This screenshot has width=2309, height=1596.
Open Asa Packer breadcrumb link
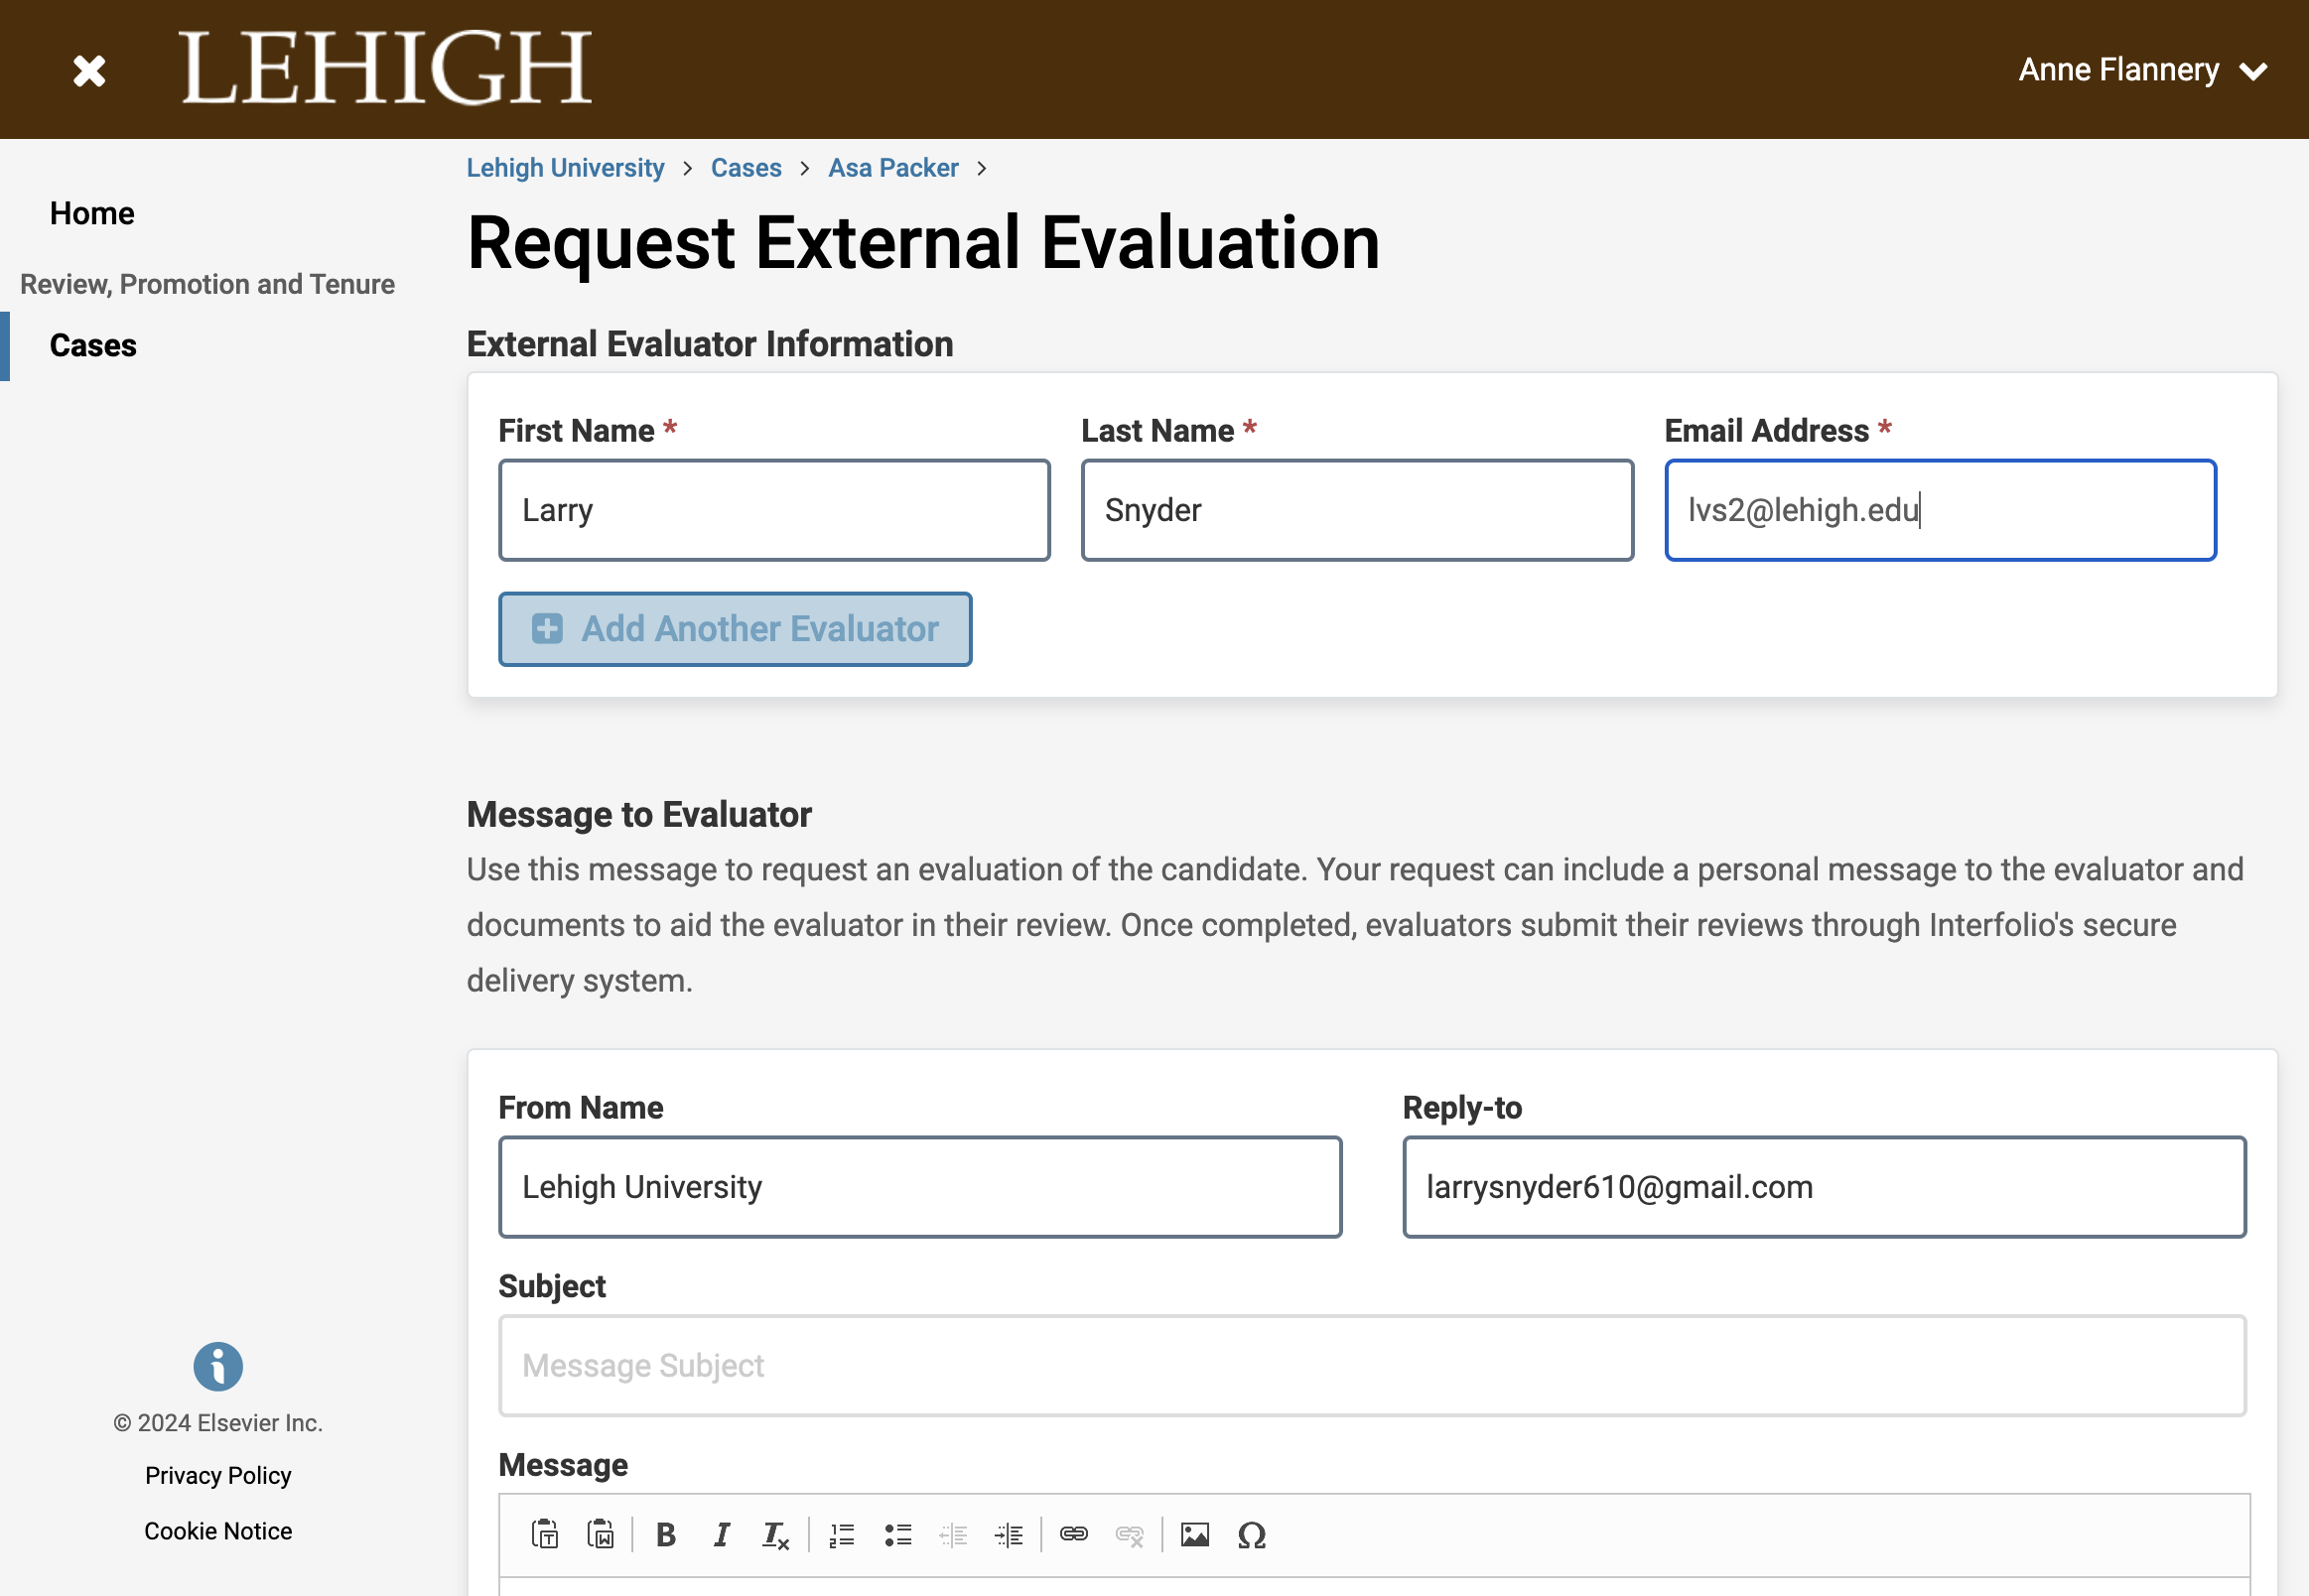pos(893,167)
